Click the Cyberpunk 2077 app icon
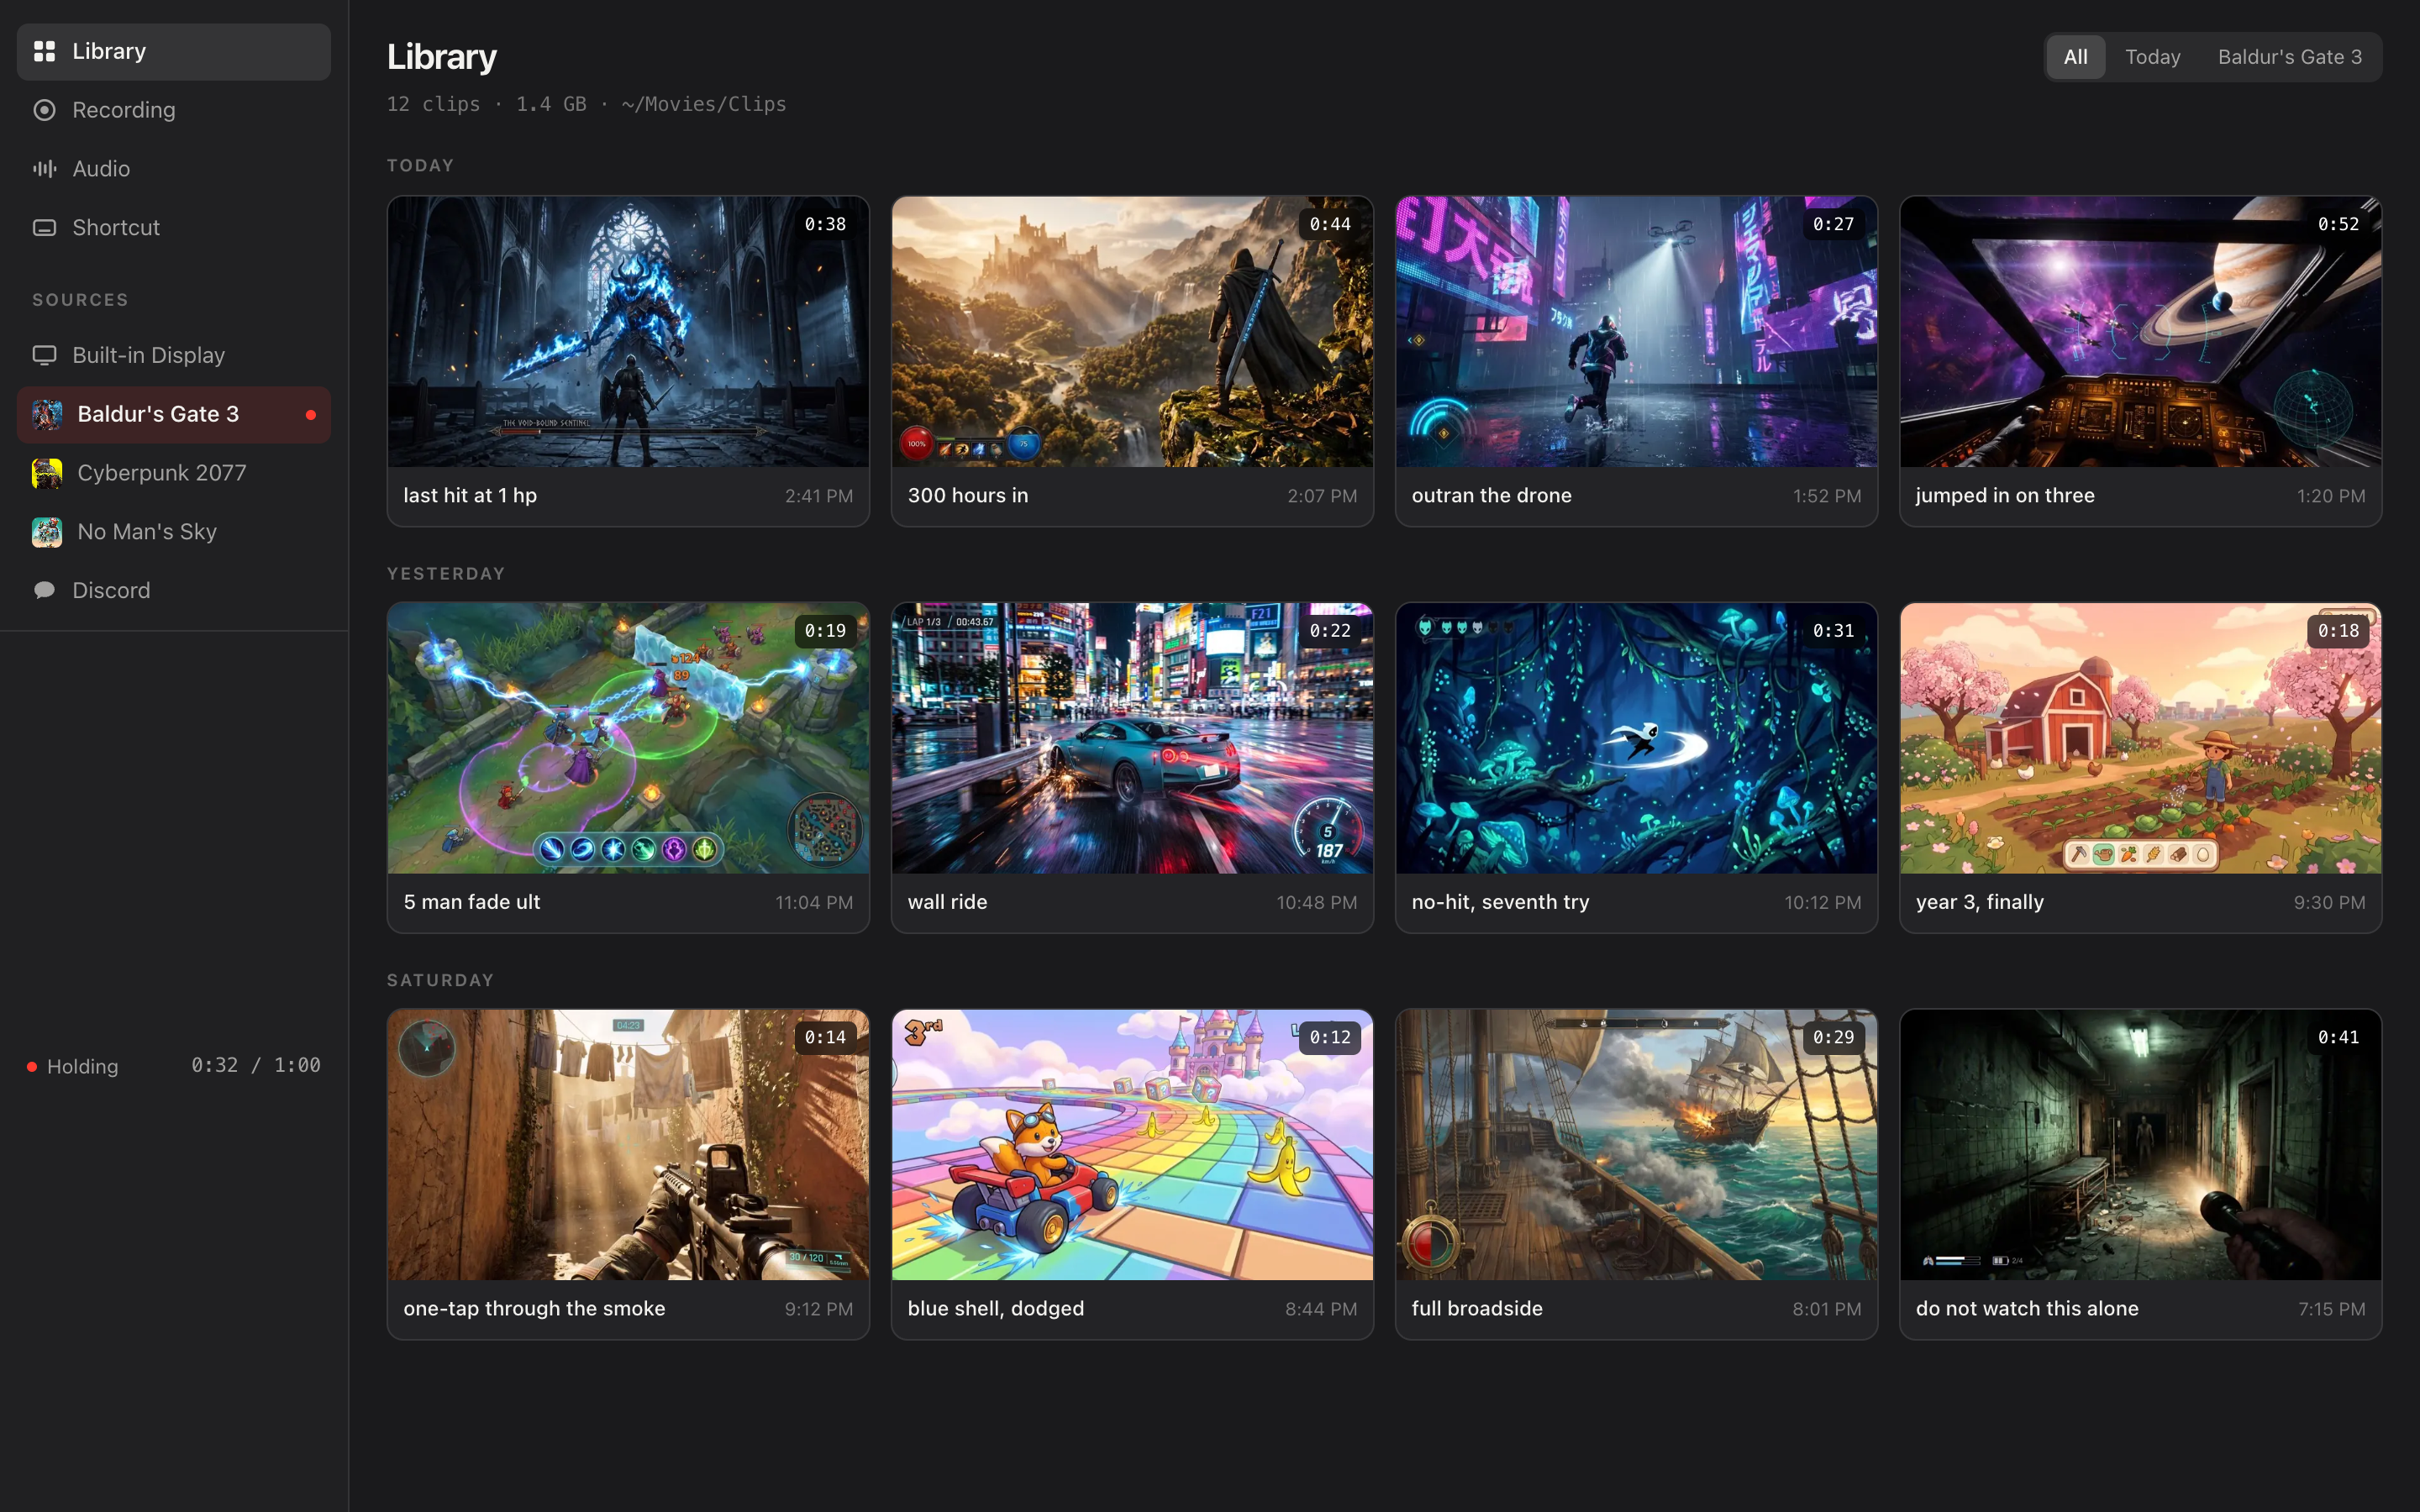Viewport: 2420px width, 1512px height. 47,473
